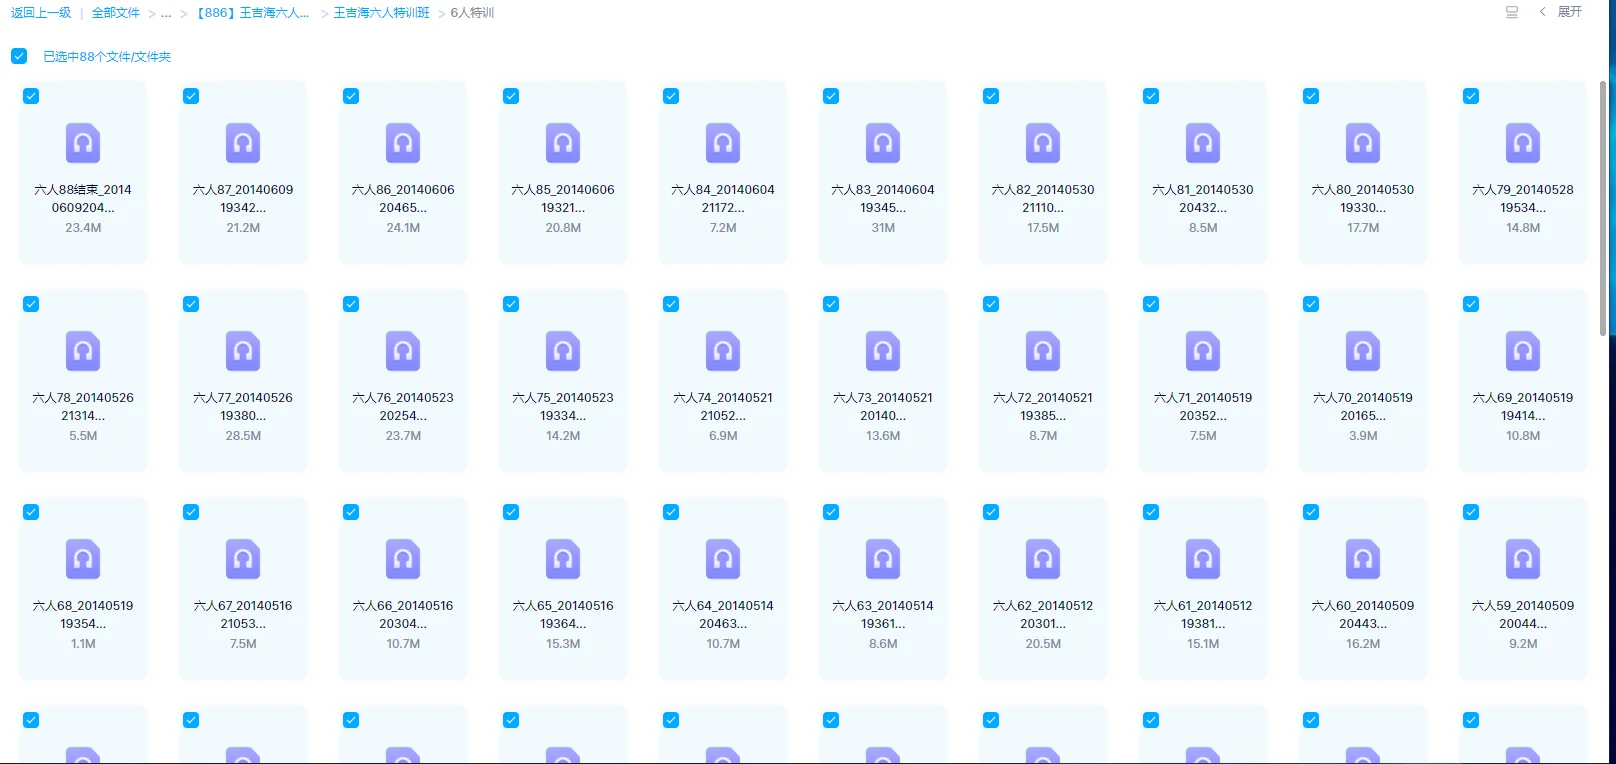Image resolution: width=1616 pixels, height=764 pixels.
Task: Deselect the 六人70_20140519 file checkbox
Action: pos(1311,304)
